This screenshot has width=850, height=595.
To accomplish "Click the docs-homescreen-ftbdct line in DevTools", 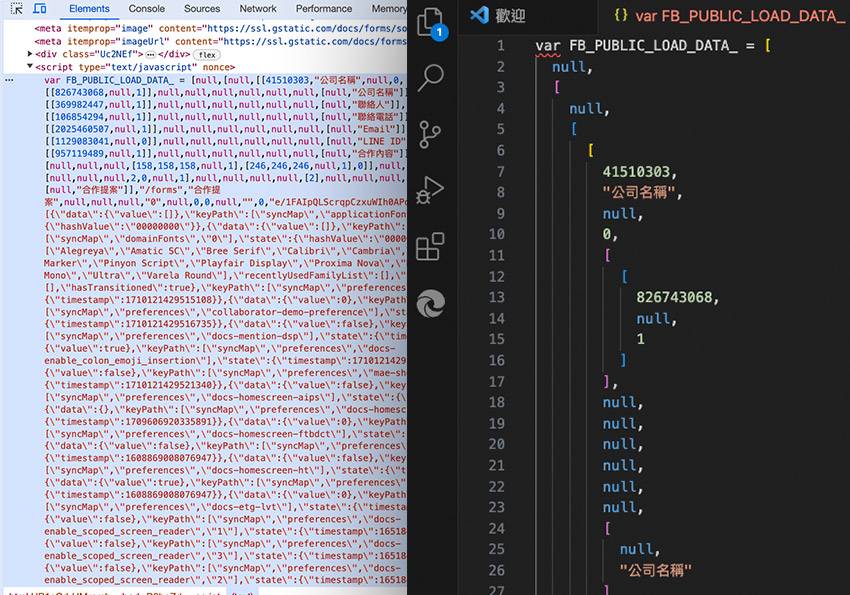I will tap(226, 434).
